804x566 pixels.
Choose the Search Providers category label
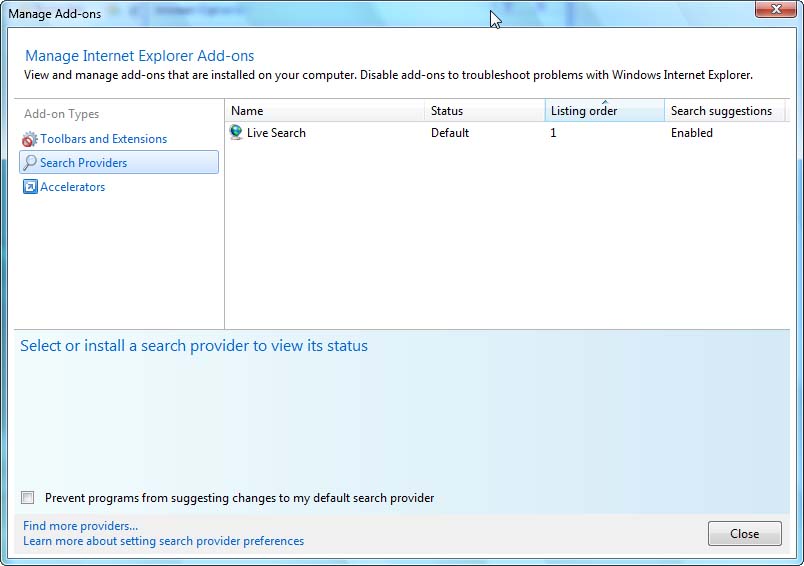[x=83, y=163]
